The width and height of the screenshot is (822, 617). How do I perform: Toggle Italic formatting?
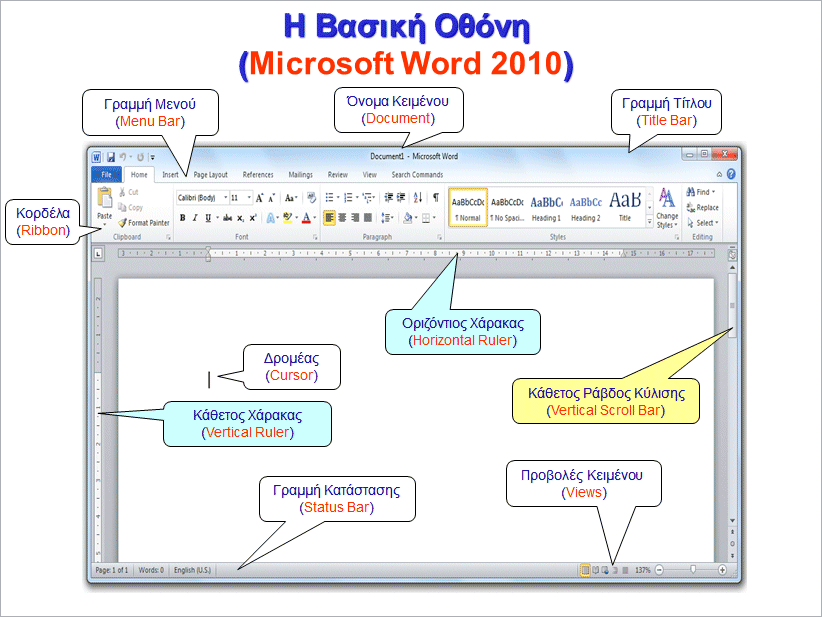(195, 218)
